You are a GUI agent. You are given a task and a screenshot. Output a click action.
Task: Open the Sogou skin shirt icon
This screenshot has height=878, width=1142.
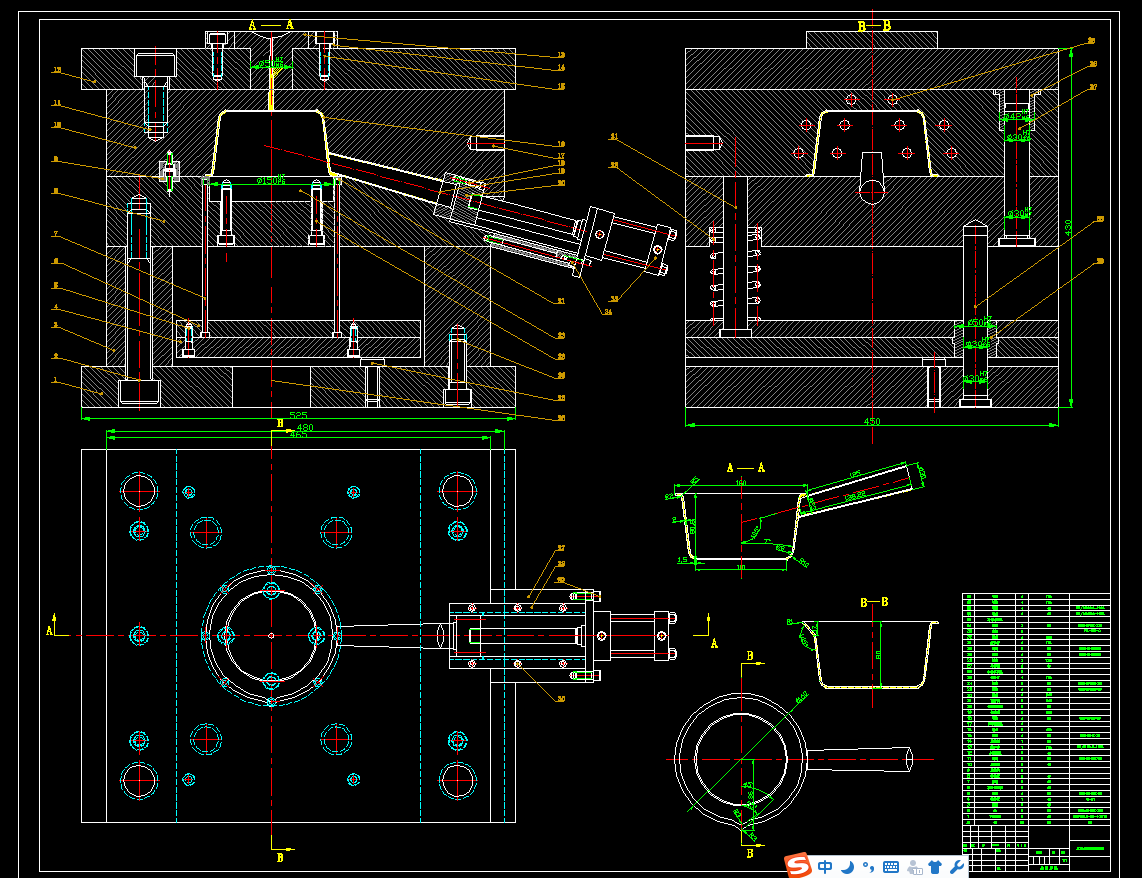(x=936, y=867)
